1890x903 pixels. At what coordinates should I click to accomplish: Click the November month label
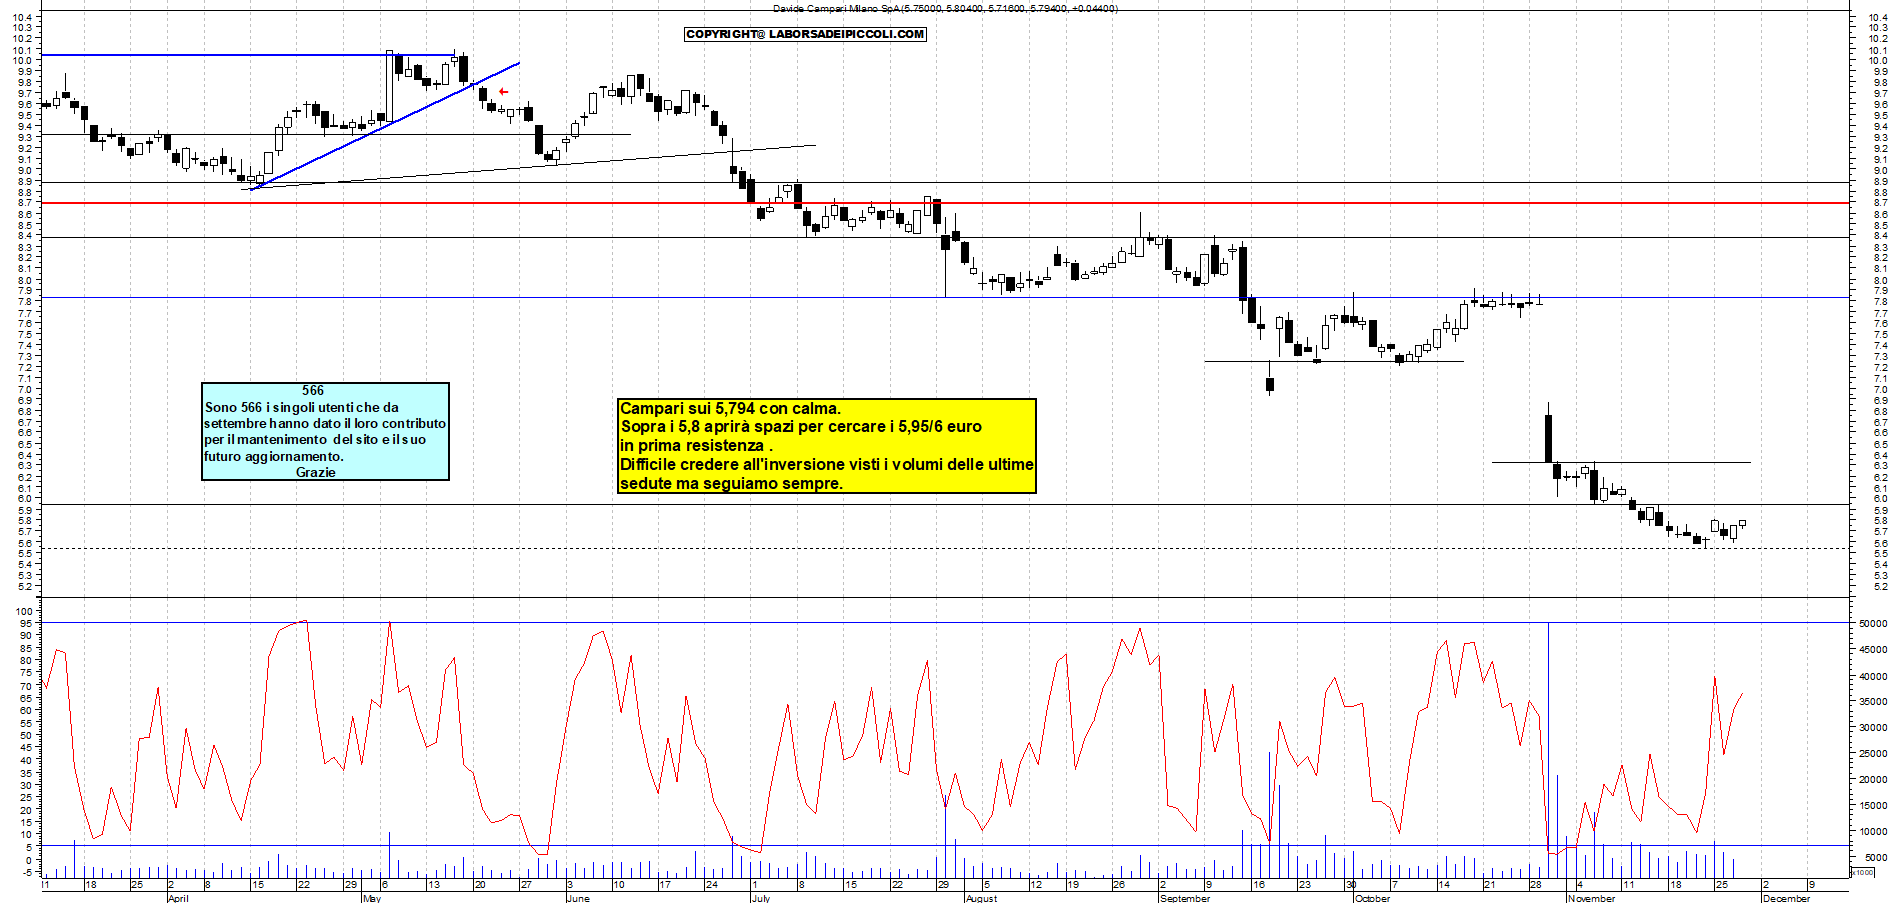[1591, 898]
